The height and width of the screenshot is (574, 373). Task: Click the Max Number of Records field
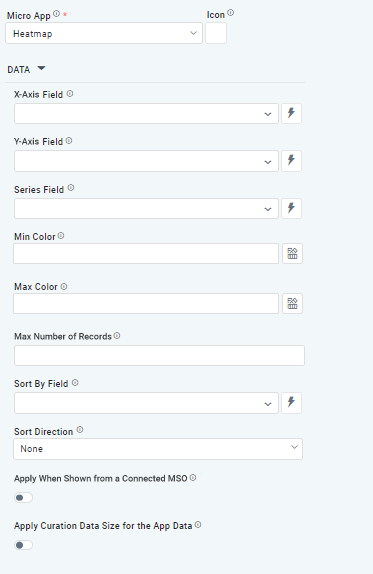159,355
